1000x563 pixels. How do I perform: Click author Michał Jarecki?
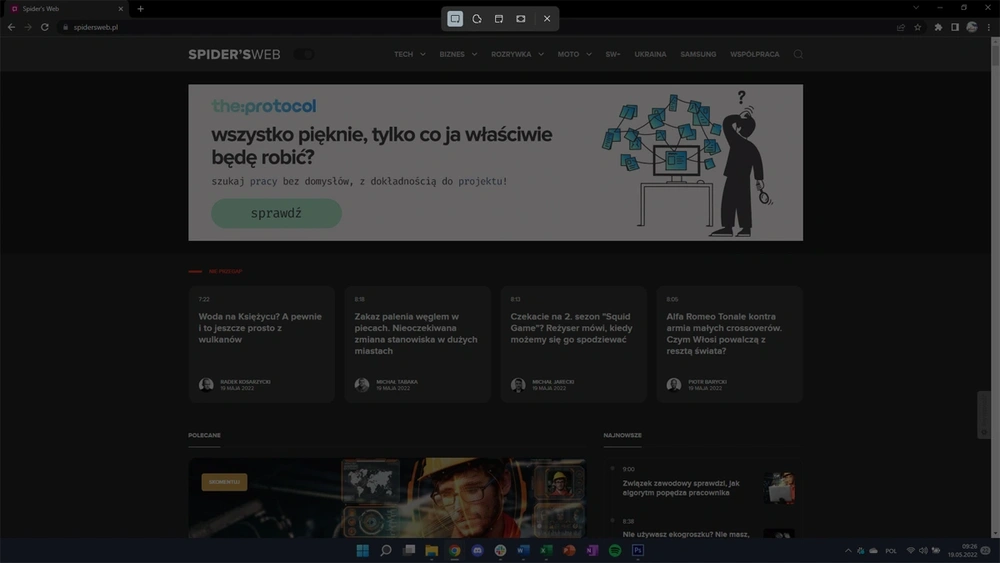tap(553, 382)
